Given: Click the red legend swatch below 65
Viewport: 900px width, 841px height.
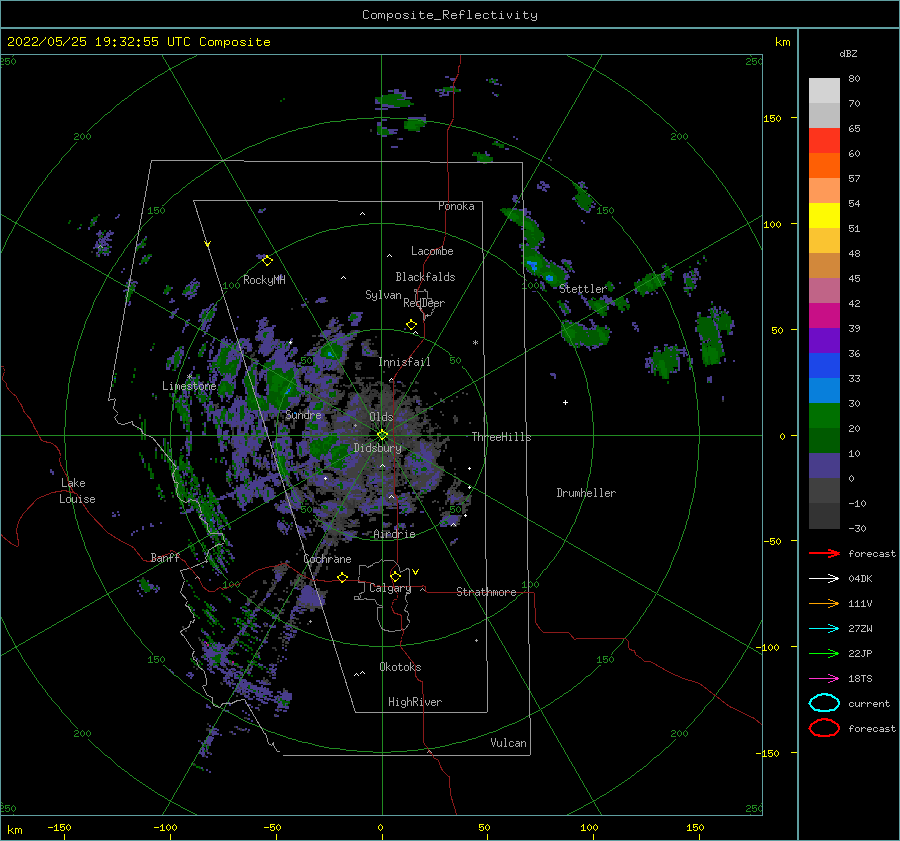Looking at the screenshot, I should coord(824,141).
